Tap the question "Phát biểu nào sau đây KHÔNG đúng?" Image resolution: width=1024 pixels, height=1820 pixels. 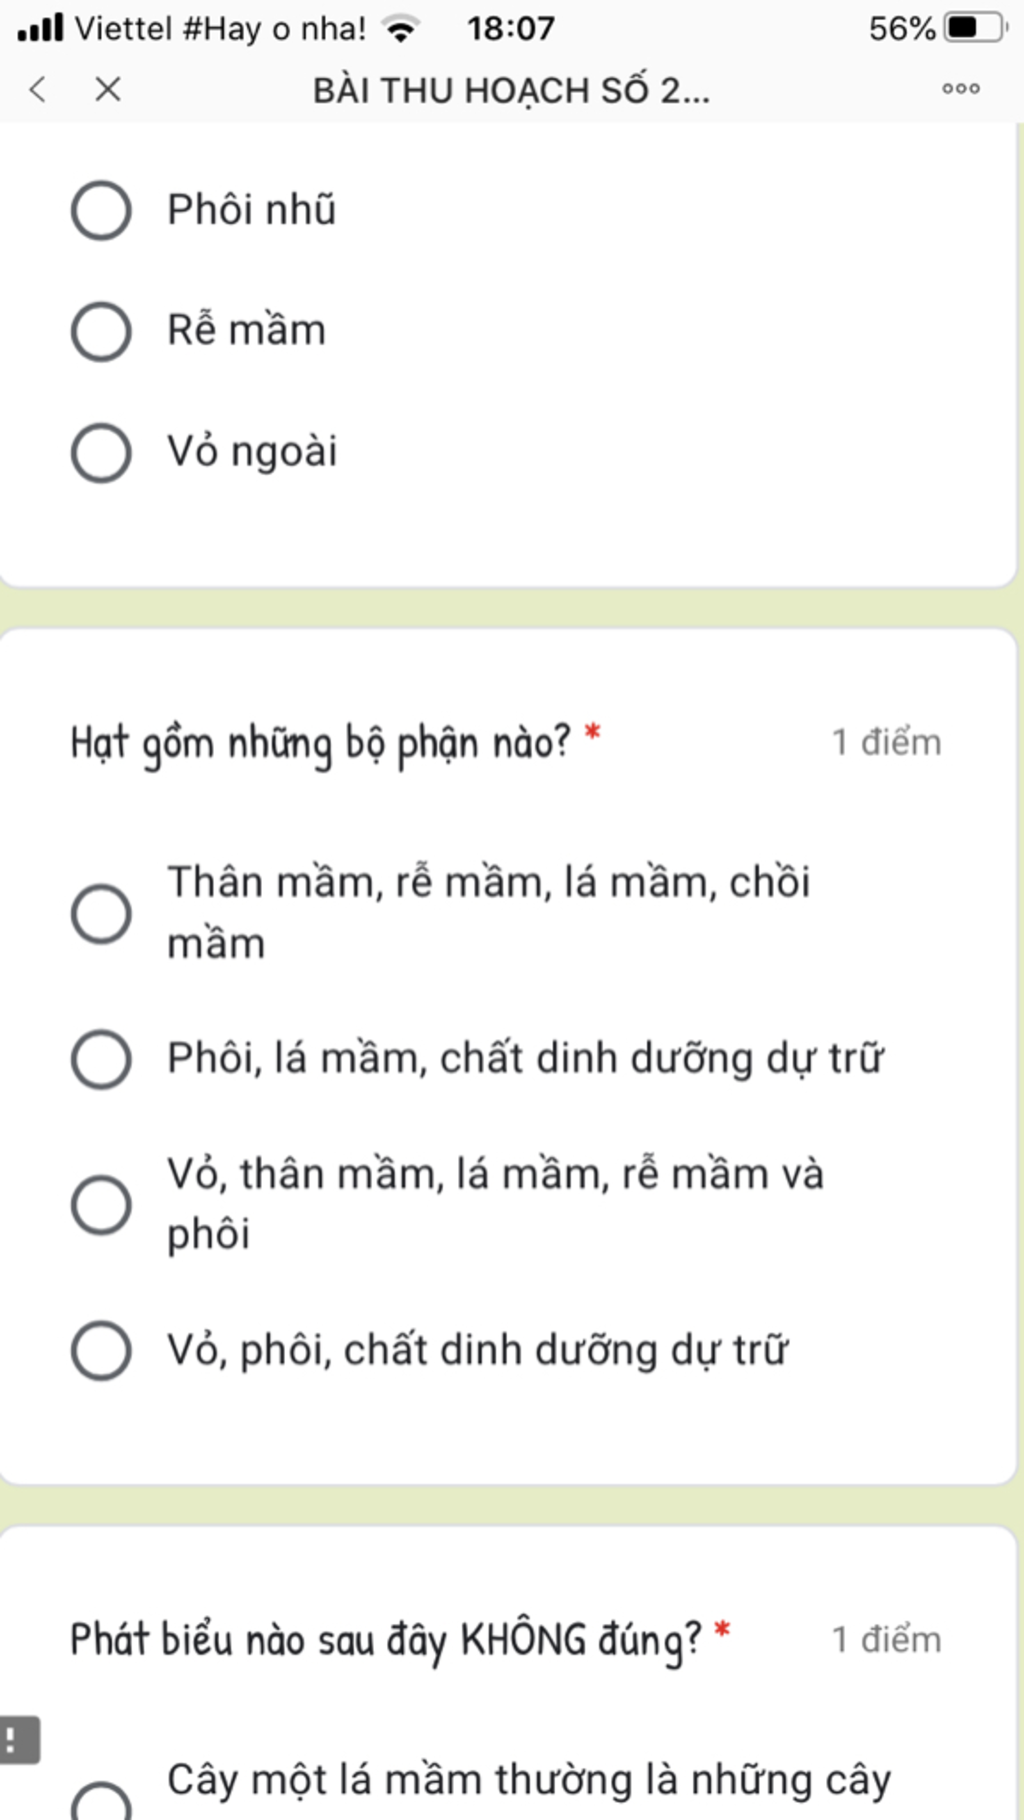pos(386,1640)
